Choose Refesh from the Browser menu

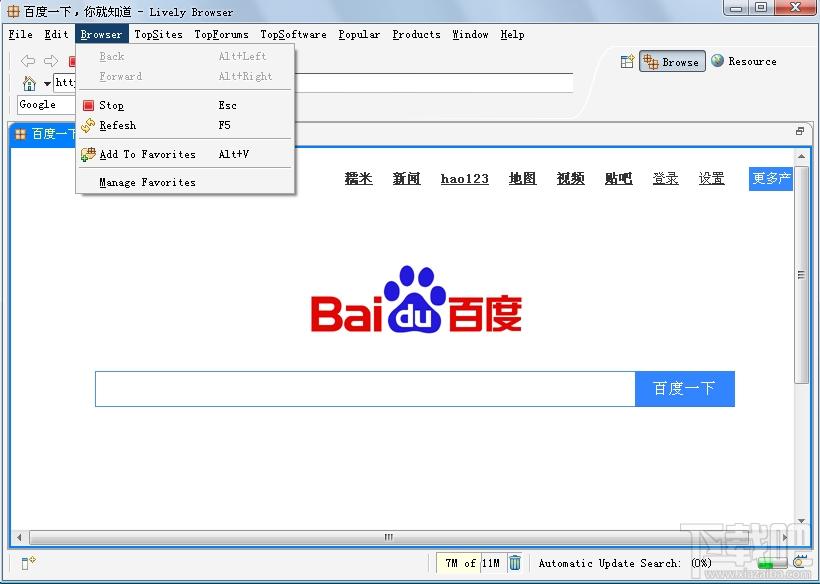[x=186, y=125]
